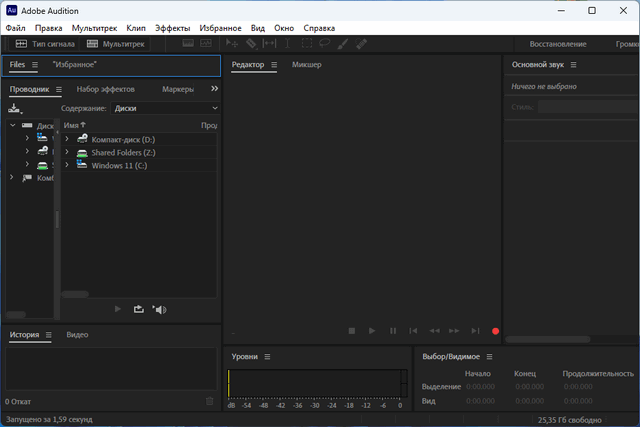Image resolution: width=640 pixels, height=427 pixels.
Task: Expand the Windows 11 (C:) drive
Action: pos(67,165)
